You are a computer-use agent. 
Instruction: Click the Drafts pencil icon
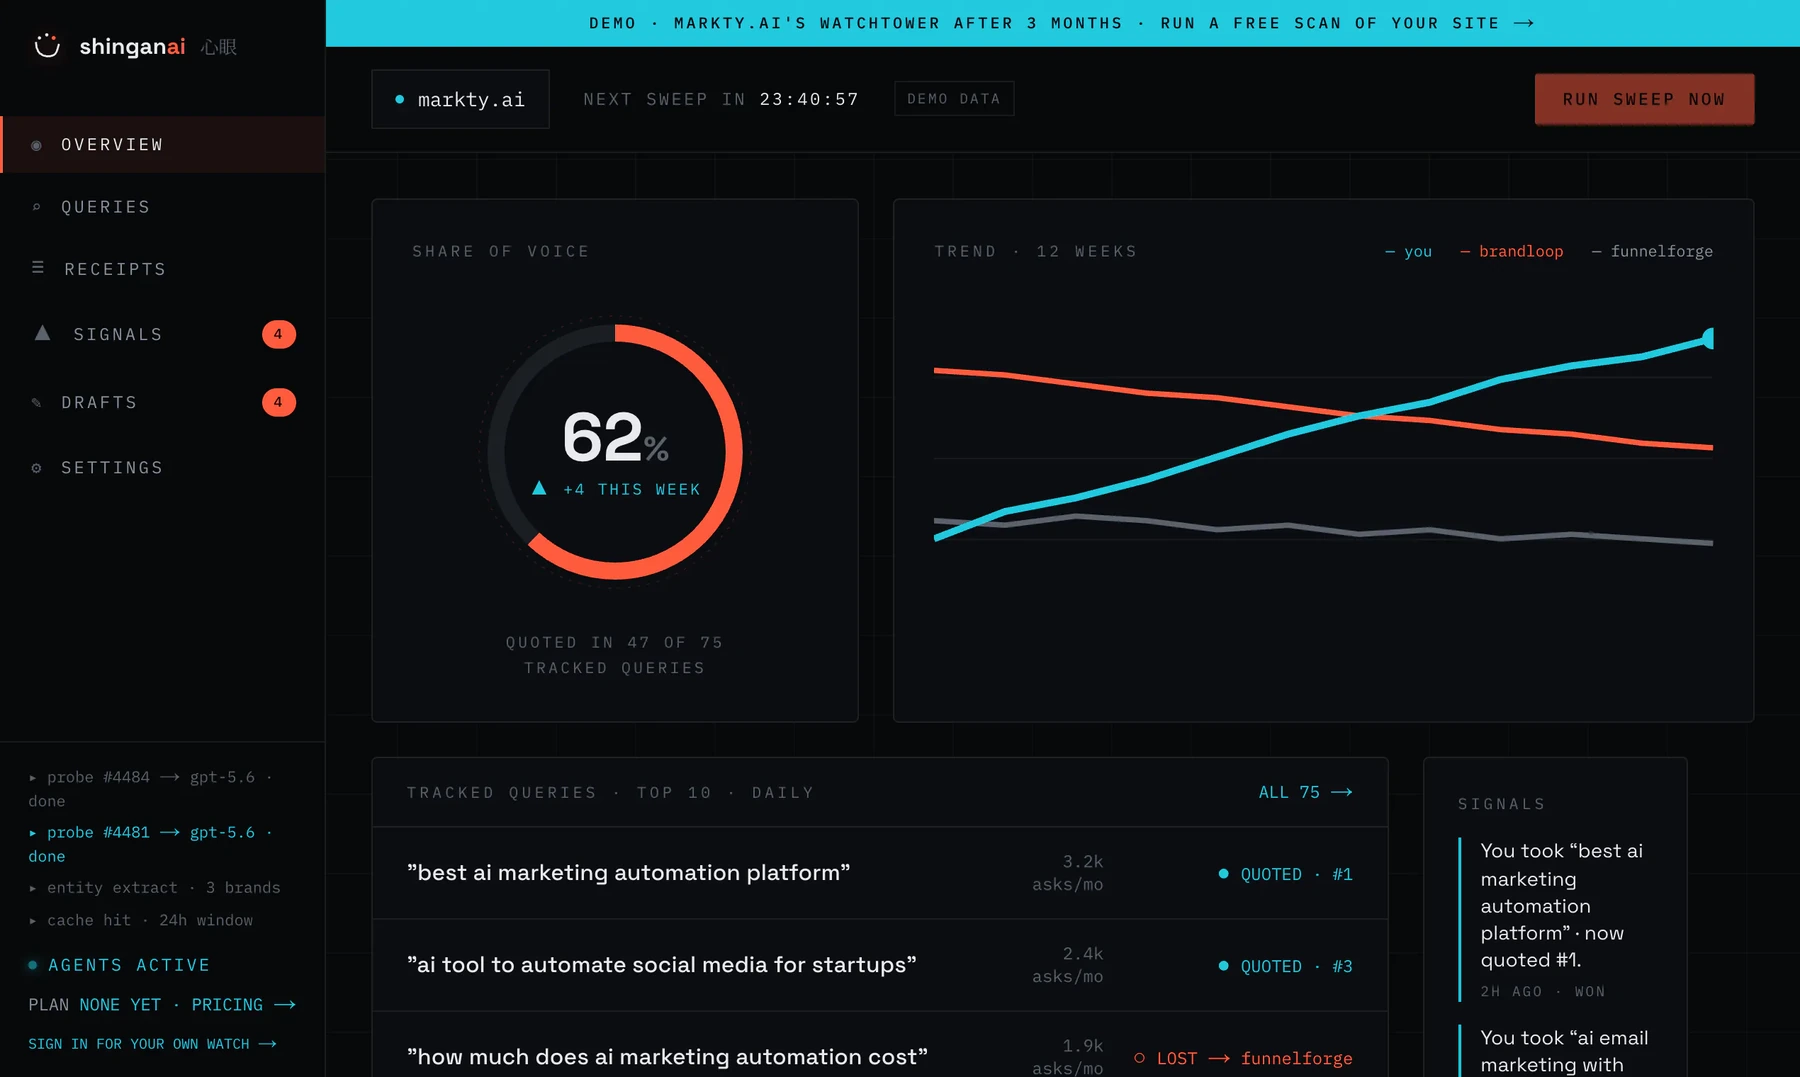[x=37, y=402]
